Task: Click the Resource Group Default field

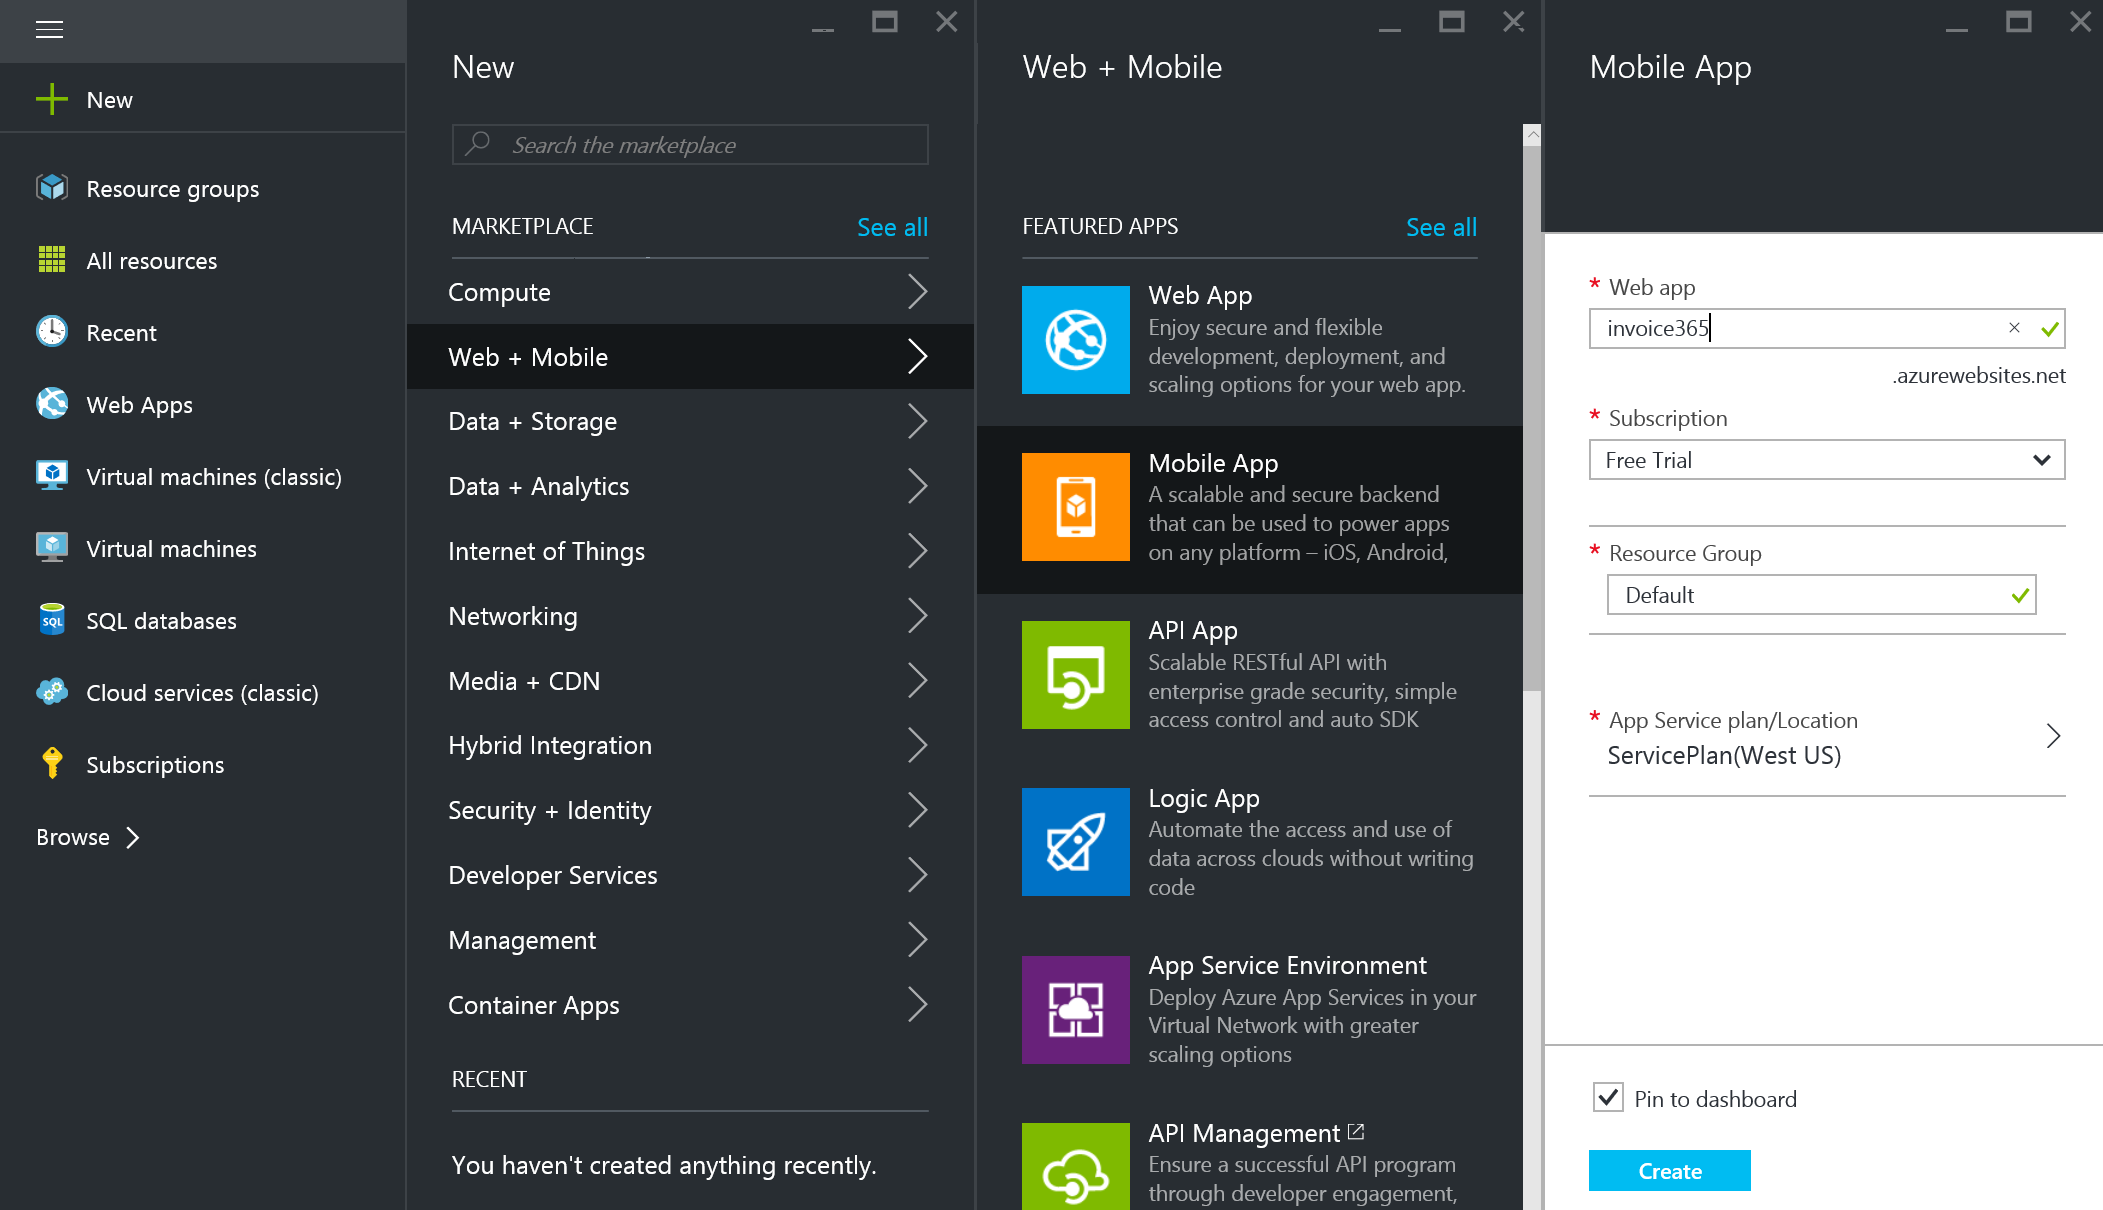Action: point(1821,595)
